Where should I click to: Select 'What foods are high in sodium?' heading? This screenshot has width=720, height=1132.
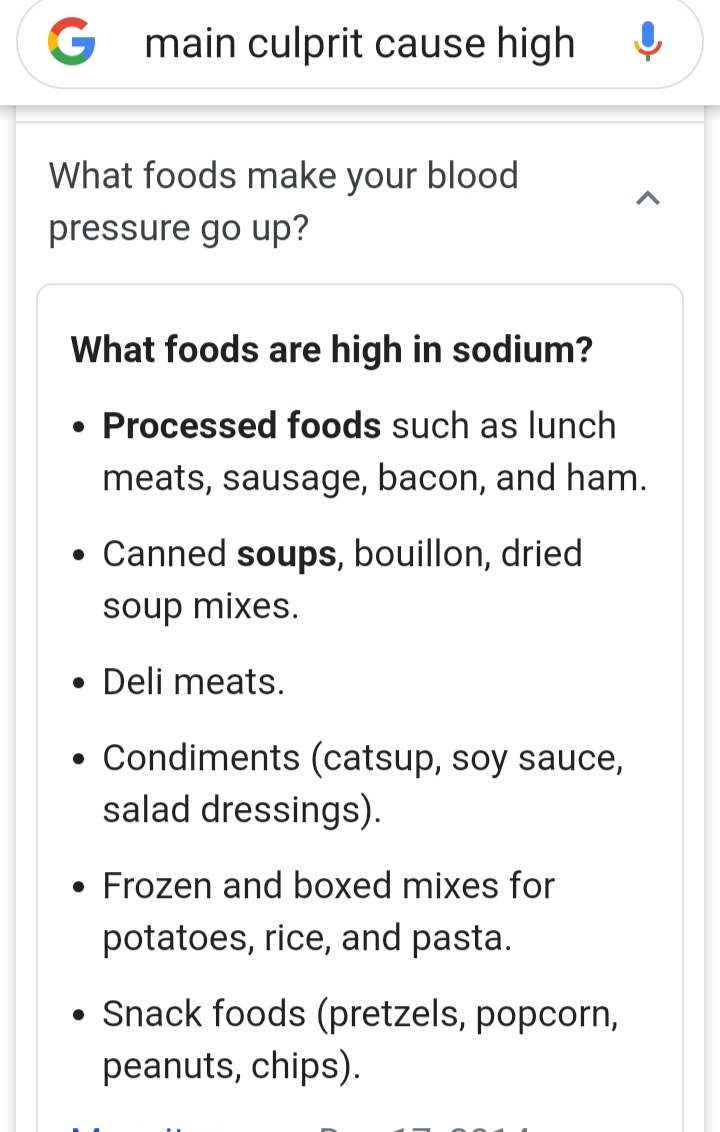(331, 349)
